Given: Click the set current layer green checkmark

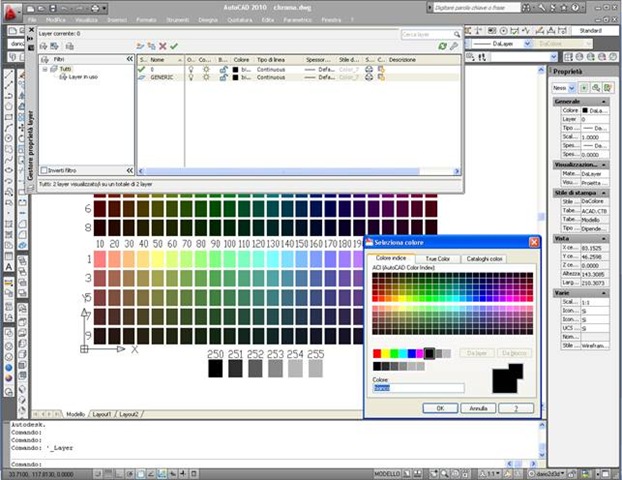Looking at the screenshot, I should coord(174,46).
